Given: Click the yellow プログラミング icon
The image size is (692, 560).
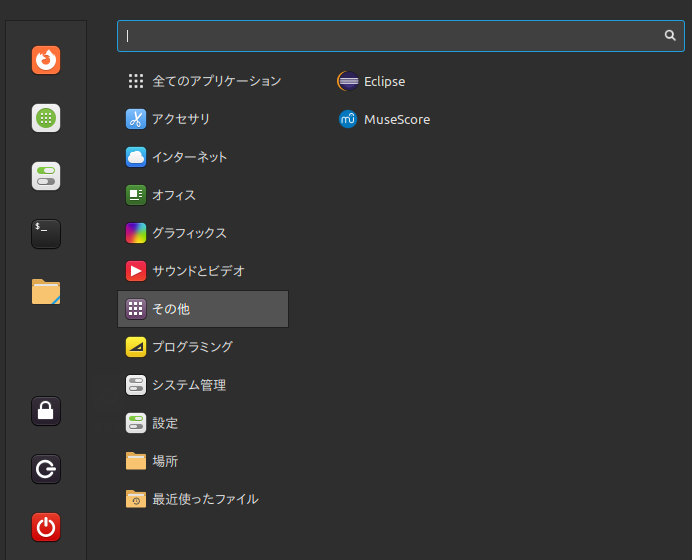Looking at the screenshot, I should pyautogui.click(x=136, y=347).
